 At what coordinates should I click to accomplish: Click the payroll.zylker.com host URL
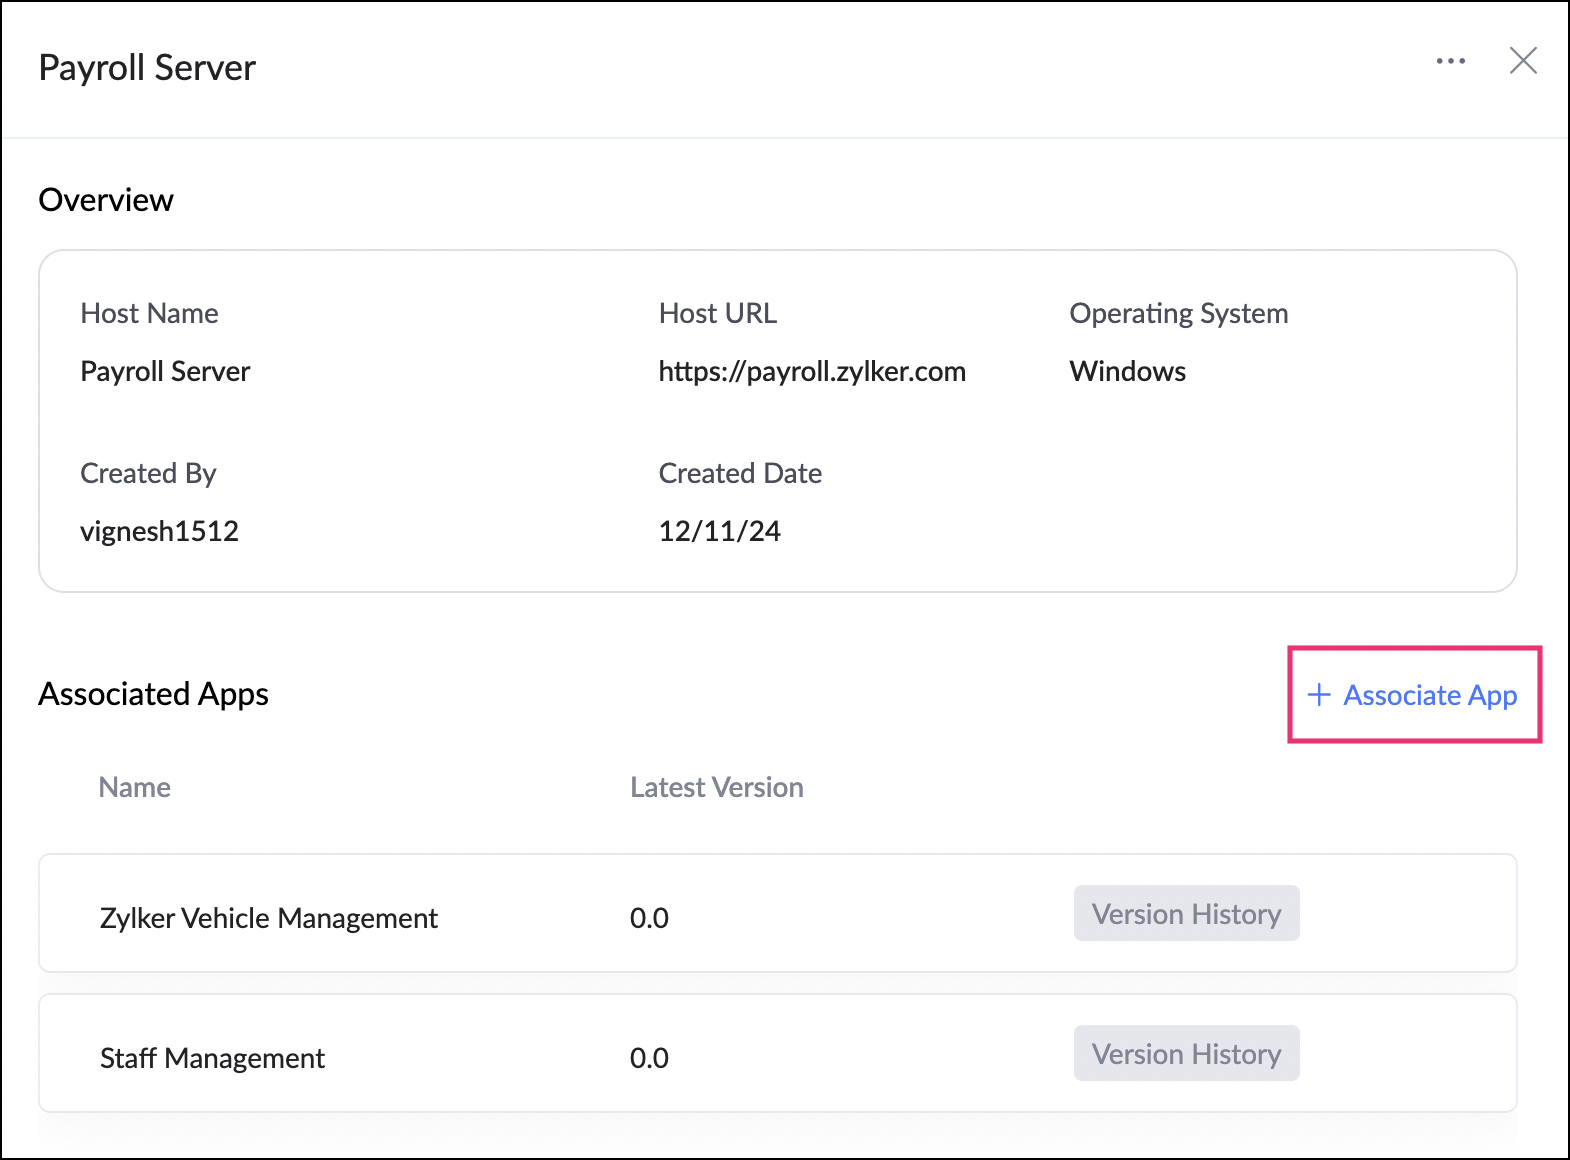[811, 372]
